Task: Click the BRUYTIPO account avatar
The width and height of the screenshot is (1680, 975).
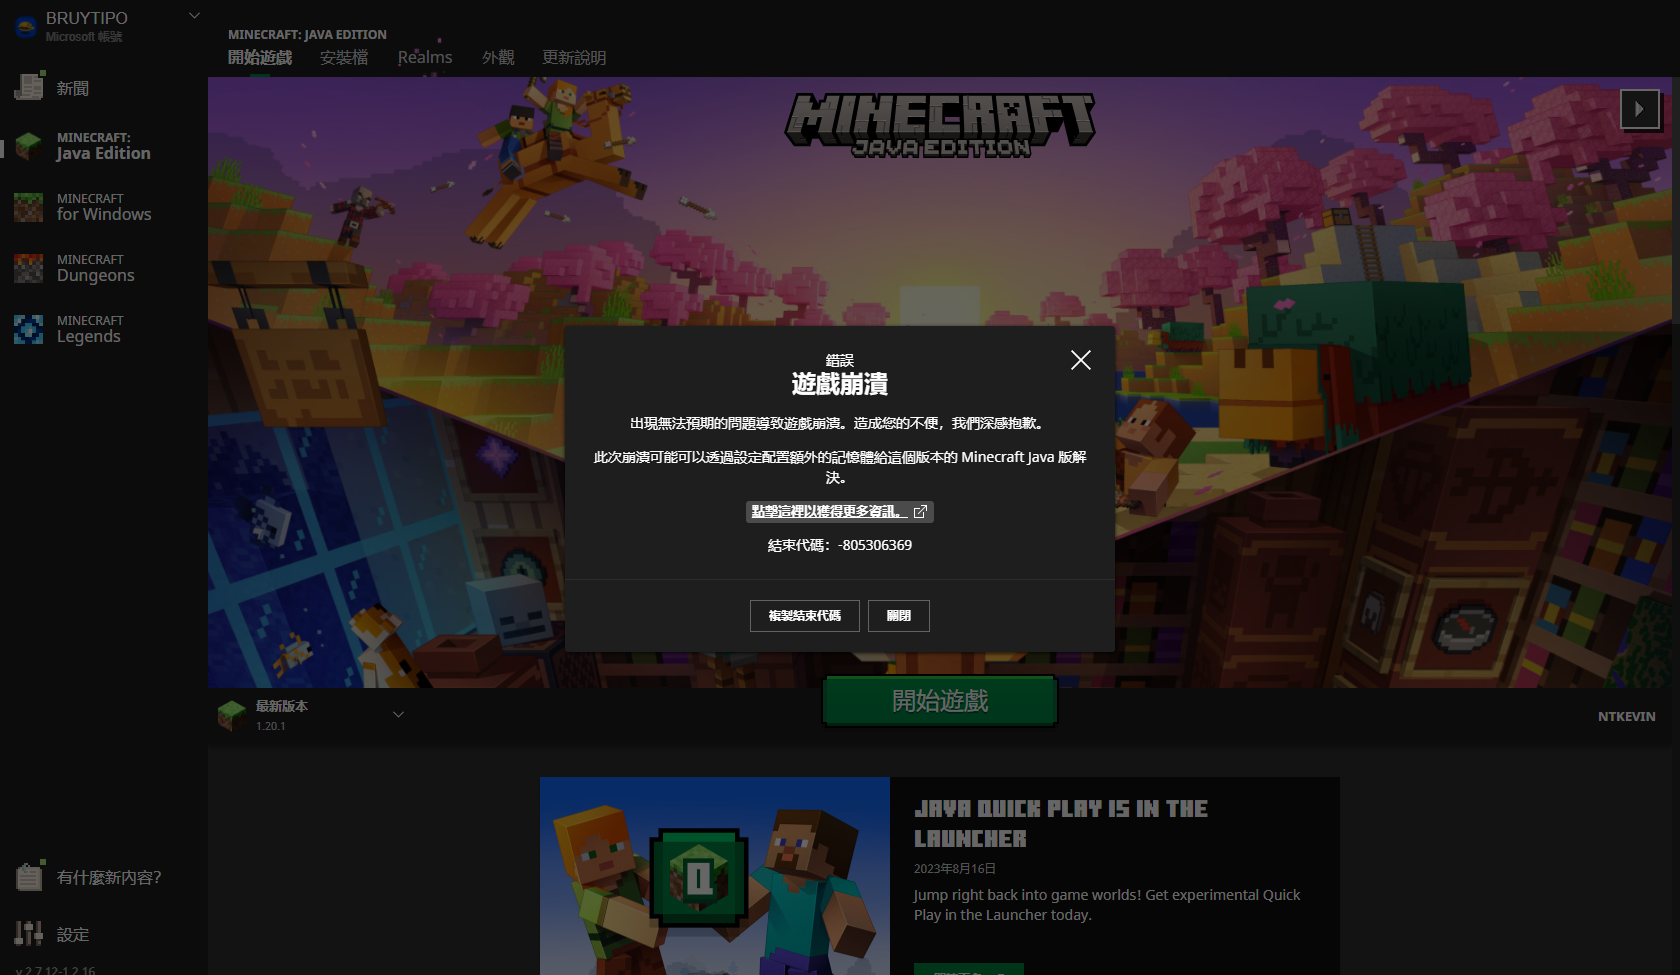Action: [26, 26]
